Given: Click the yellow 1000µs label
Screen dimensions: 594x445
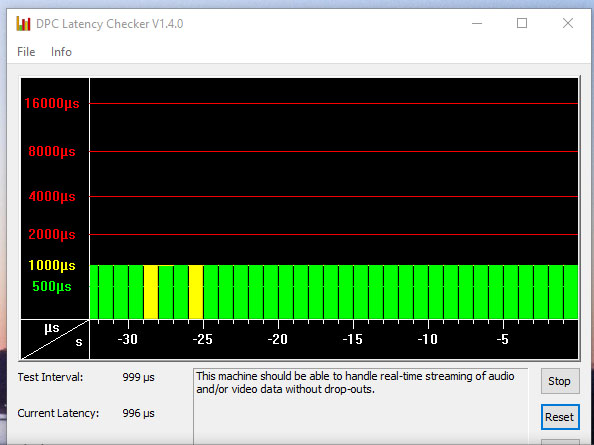Looking at the screenshot, I should (52, 265).
